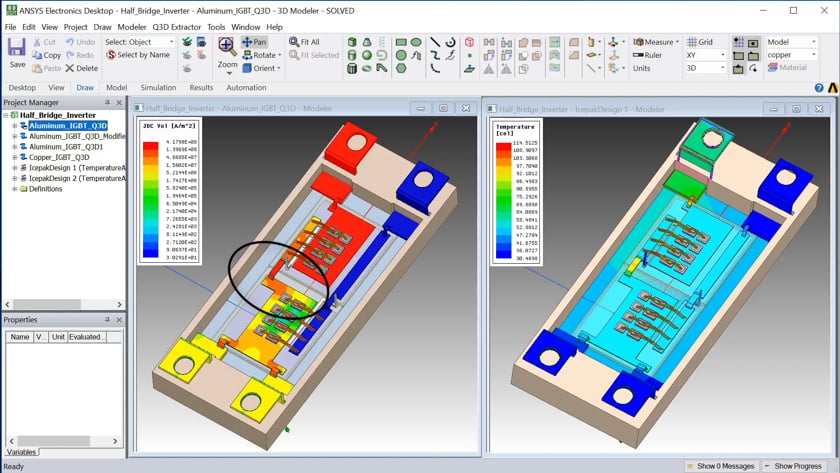Viewport: 840px width, 473px height.
Task: Pin the Project Manager panel
Action: coord(107,102)
